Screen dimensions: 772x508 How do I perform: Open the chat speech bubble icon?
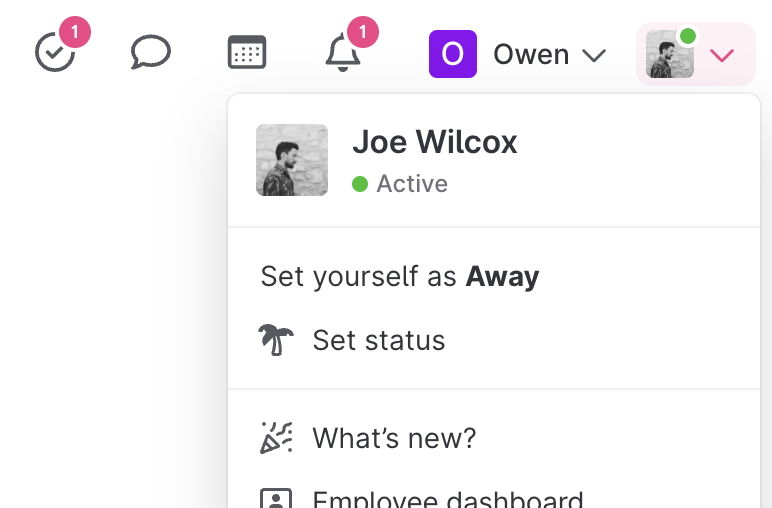pyautogui.click(x=151, y=52)
